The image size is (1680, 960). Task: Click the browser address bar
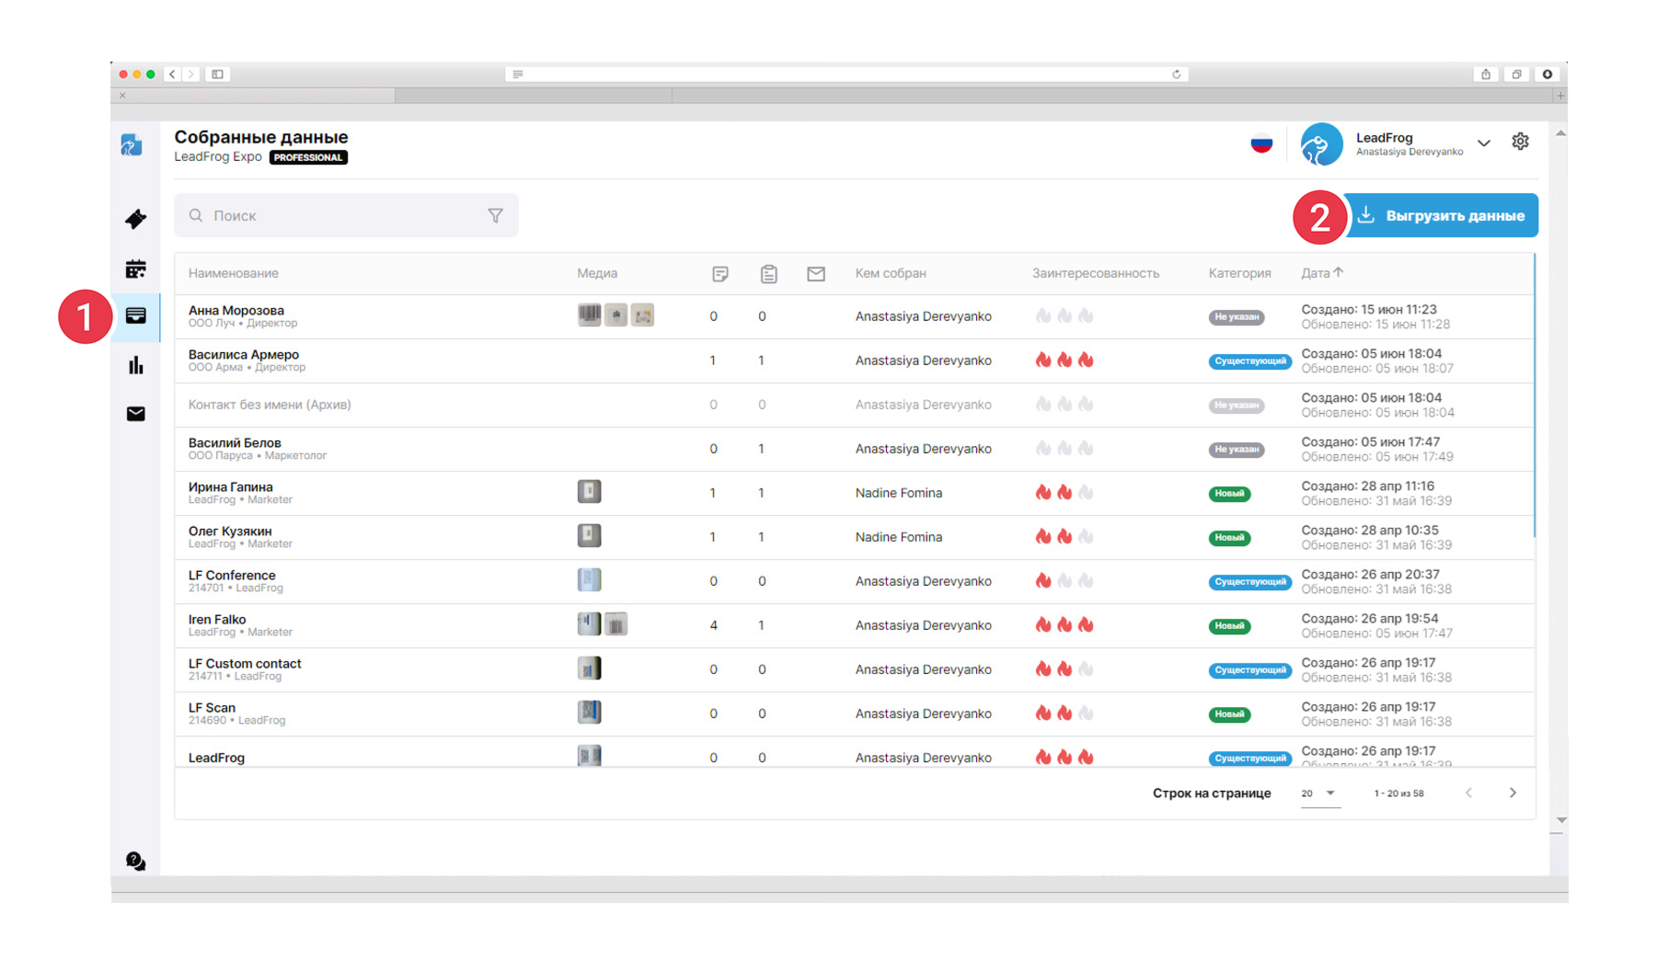tap(846, 74)
